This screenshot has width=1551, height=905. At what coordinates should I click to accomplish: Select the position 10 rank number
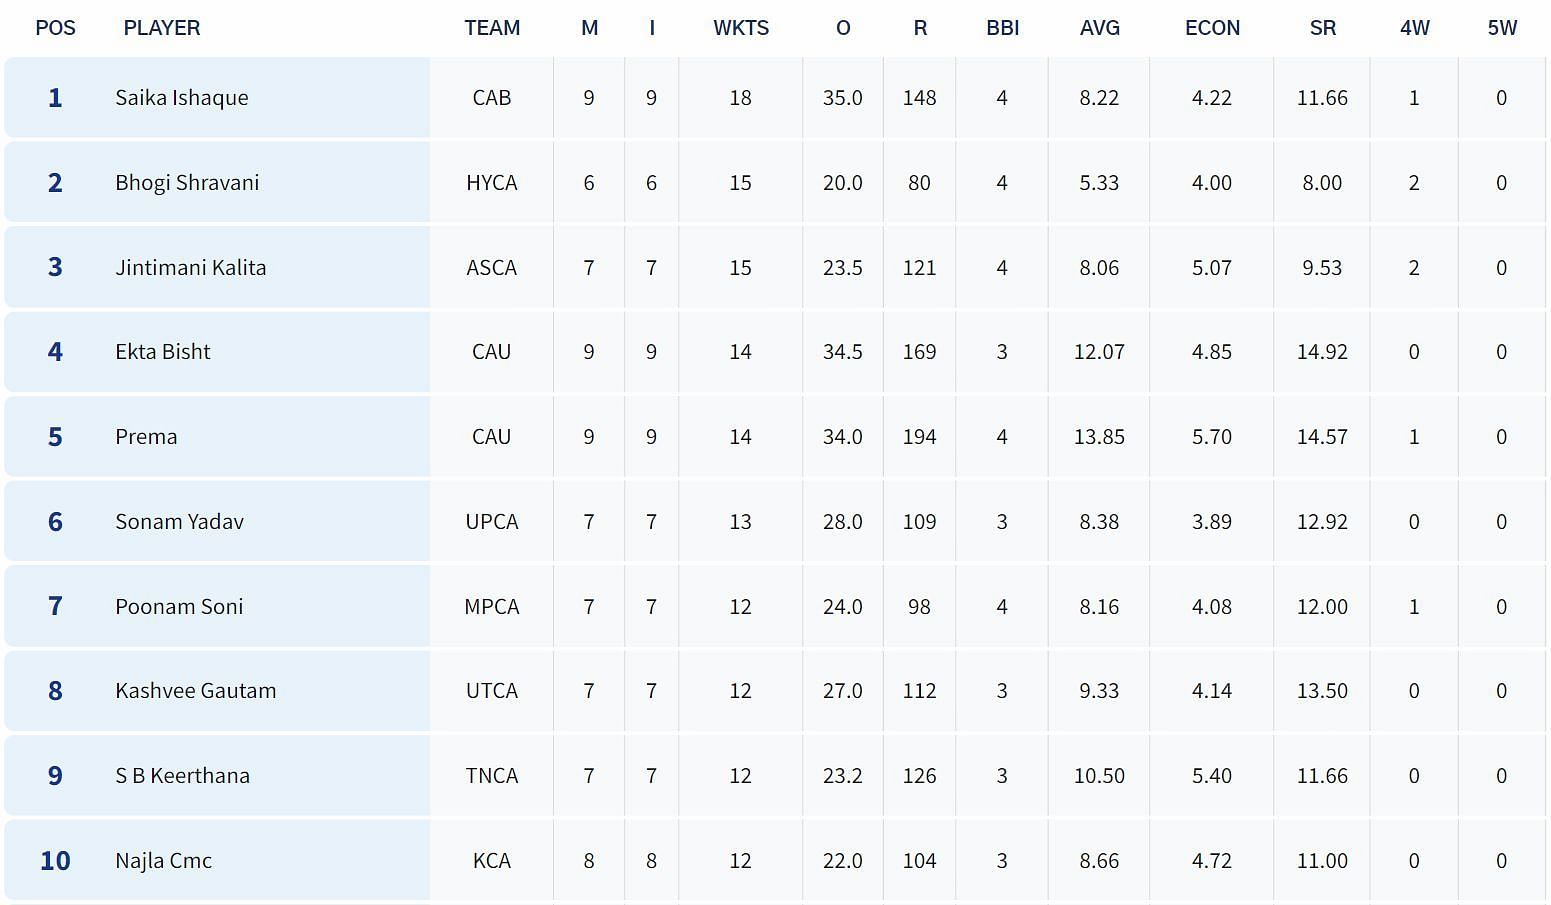[x=55, y=861]
